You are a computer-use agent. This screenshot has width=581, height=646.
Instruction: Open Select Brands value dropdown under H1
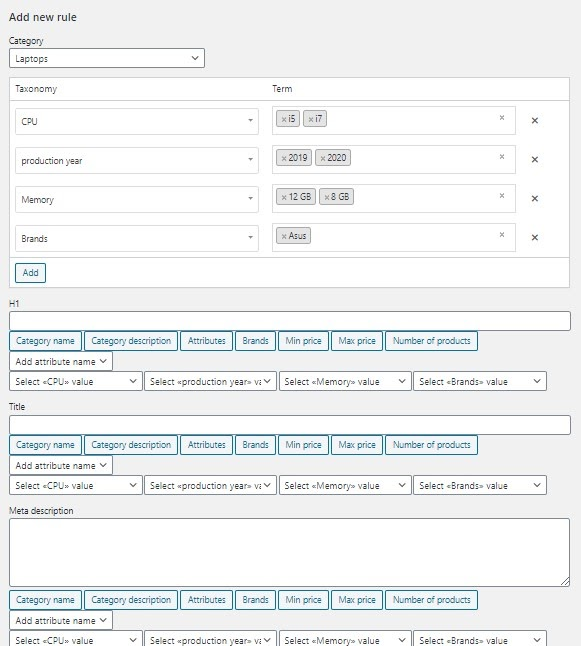pos(480,382)
